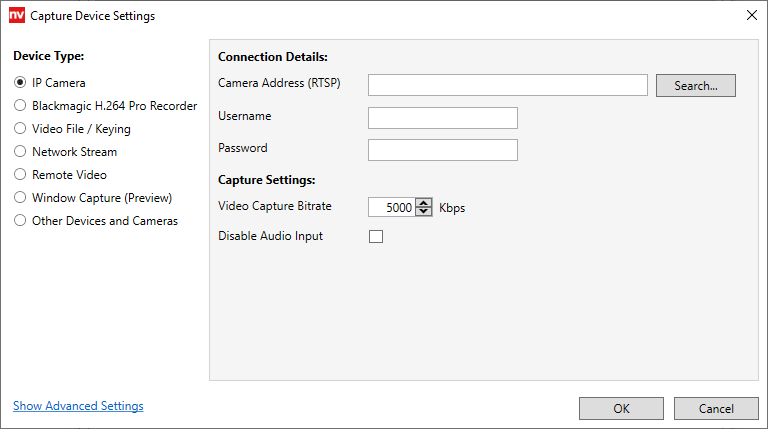This screenshot has height=429, width=768.
Task: Select Remote Video as device type
Action: coord(20,175)
